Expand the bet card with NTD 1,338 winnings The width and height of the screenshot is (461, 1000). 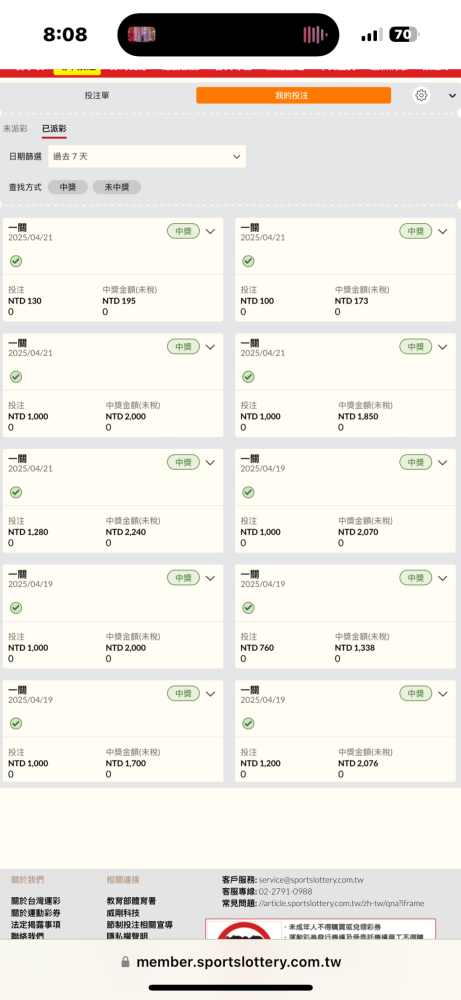point(443,578)
